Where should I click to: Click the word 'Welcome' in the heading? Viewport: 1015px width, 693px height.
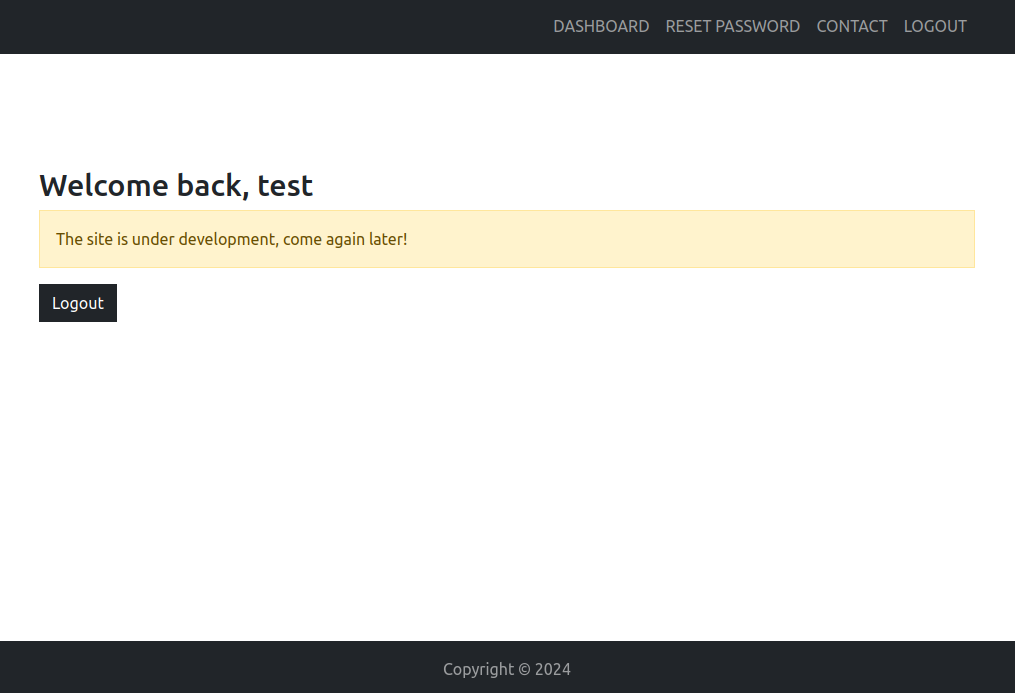(104, 186)
